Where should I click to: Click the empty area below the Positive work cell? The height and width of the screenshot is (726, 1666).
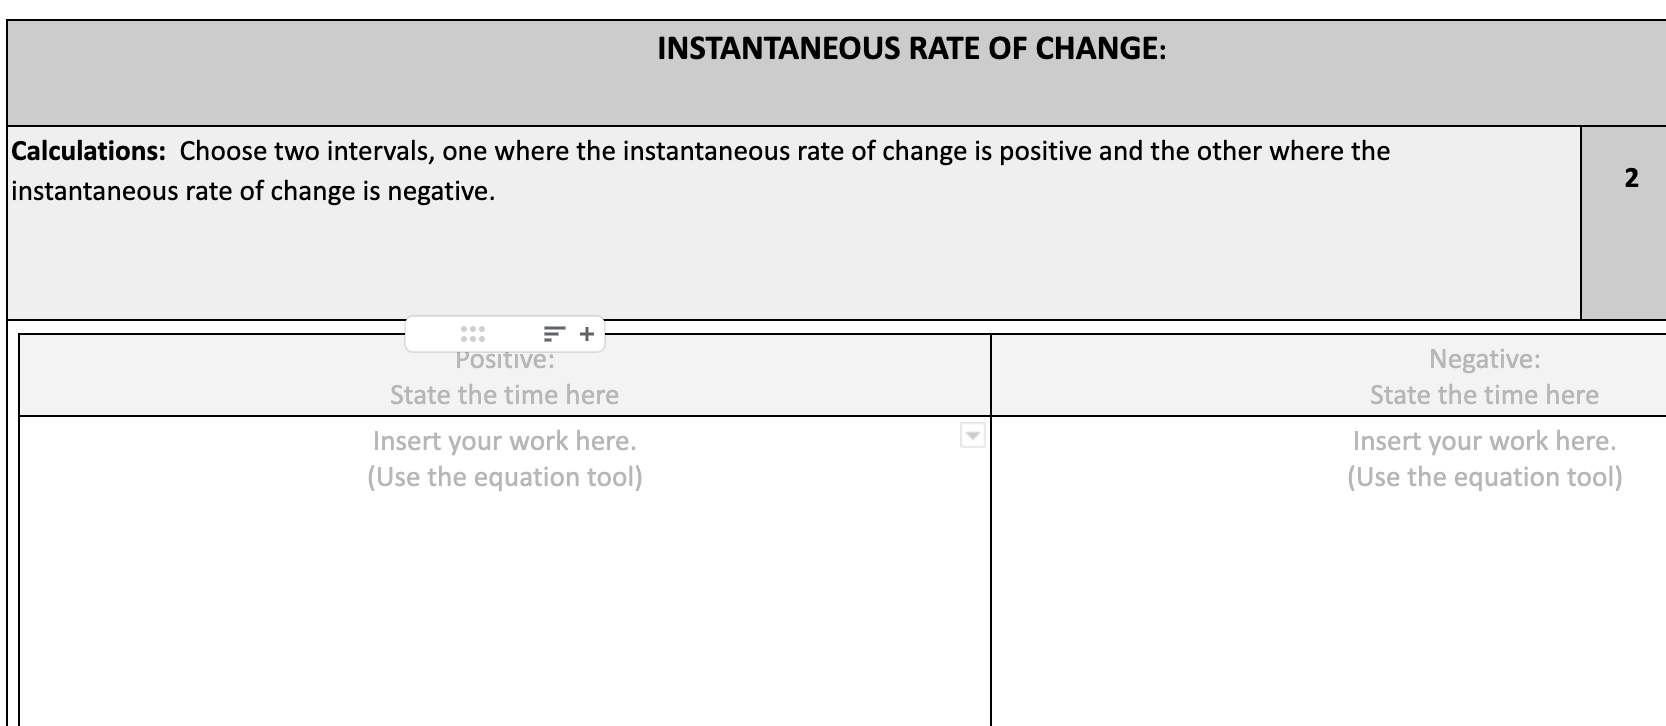point(505,620)
